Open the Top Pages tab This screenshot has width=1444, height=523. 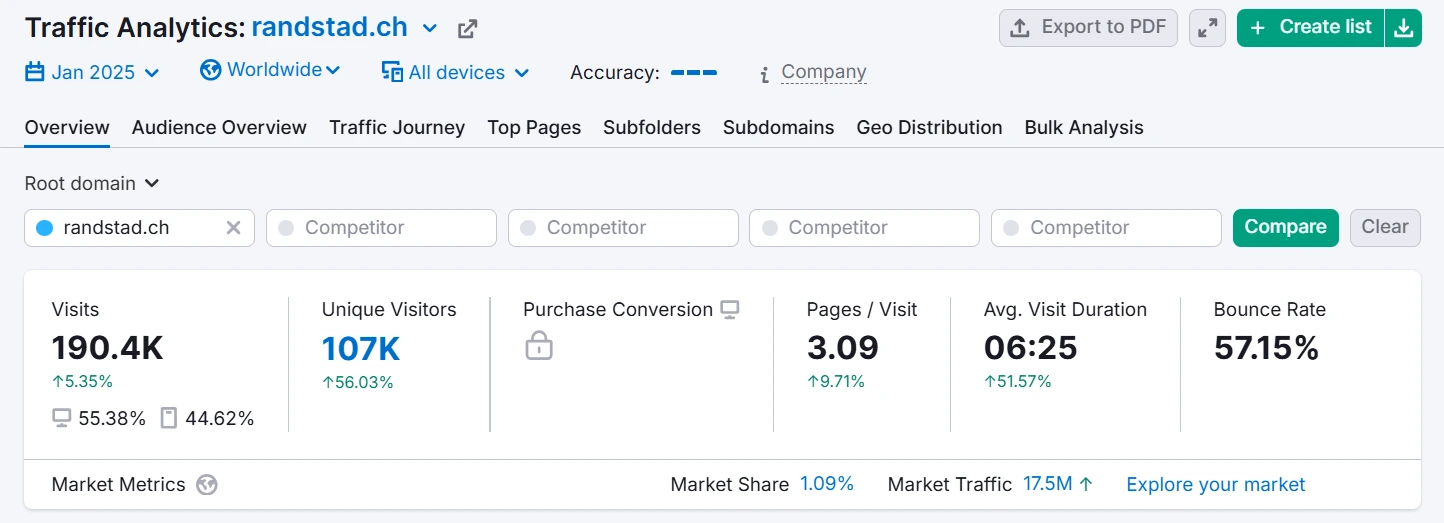pos(534,127)
